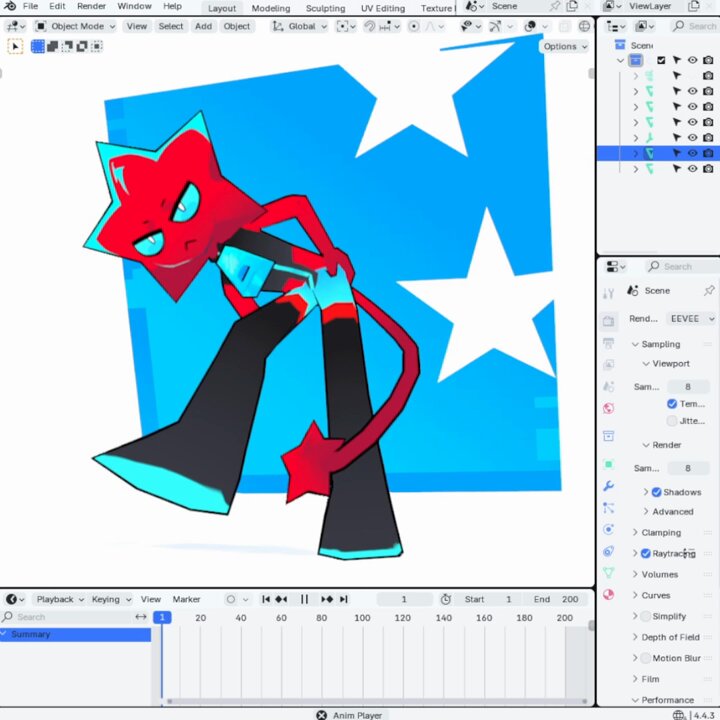Open the View Layer properties tab
The height and width of the screenshot is (720, 720).
[x=608, y=365]
